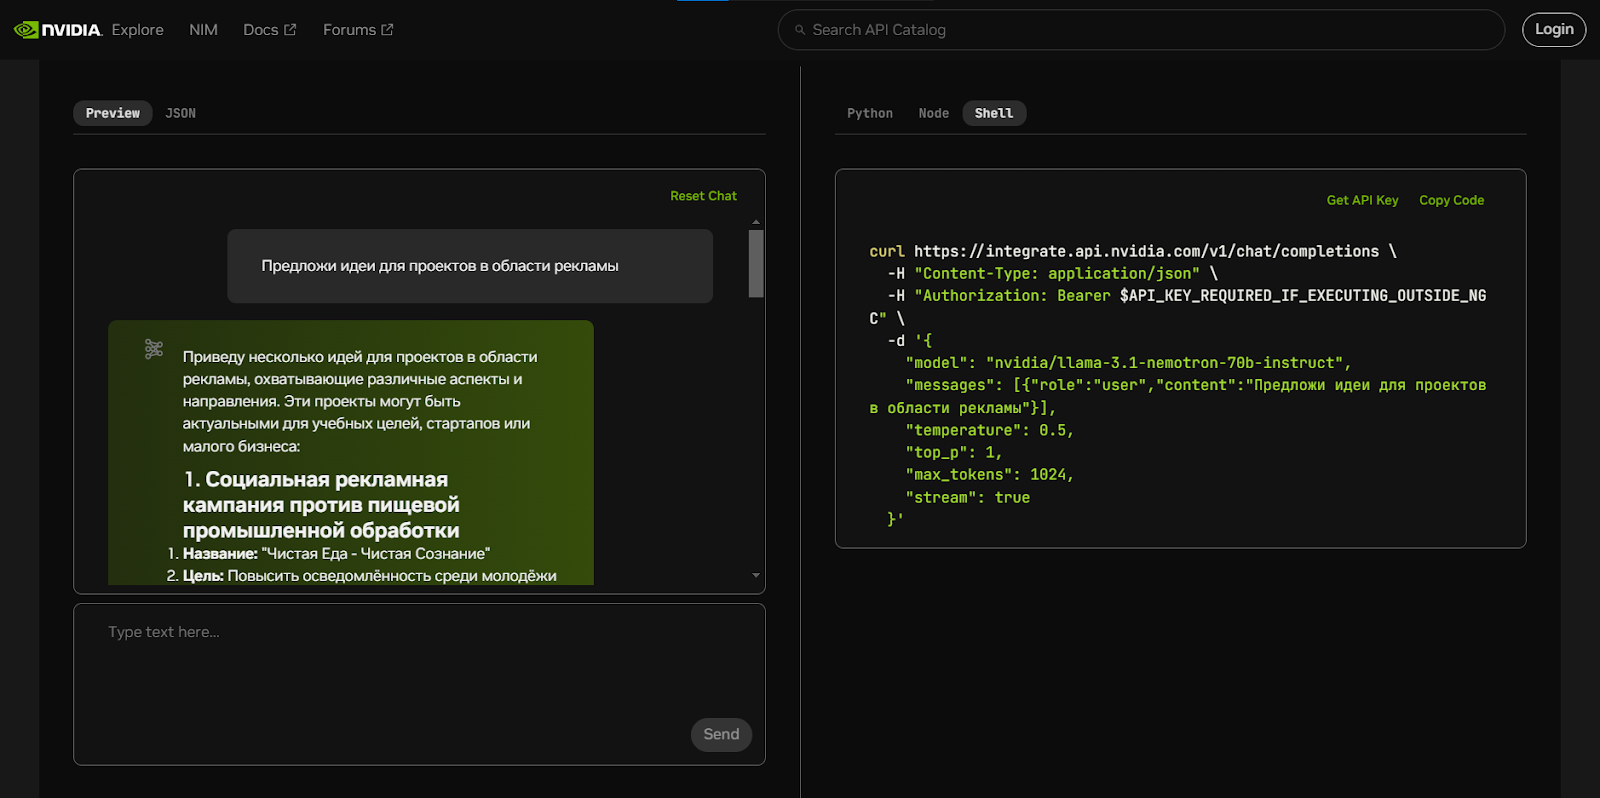Click the NVIDIA logo

(58, 30)
